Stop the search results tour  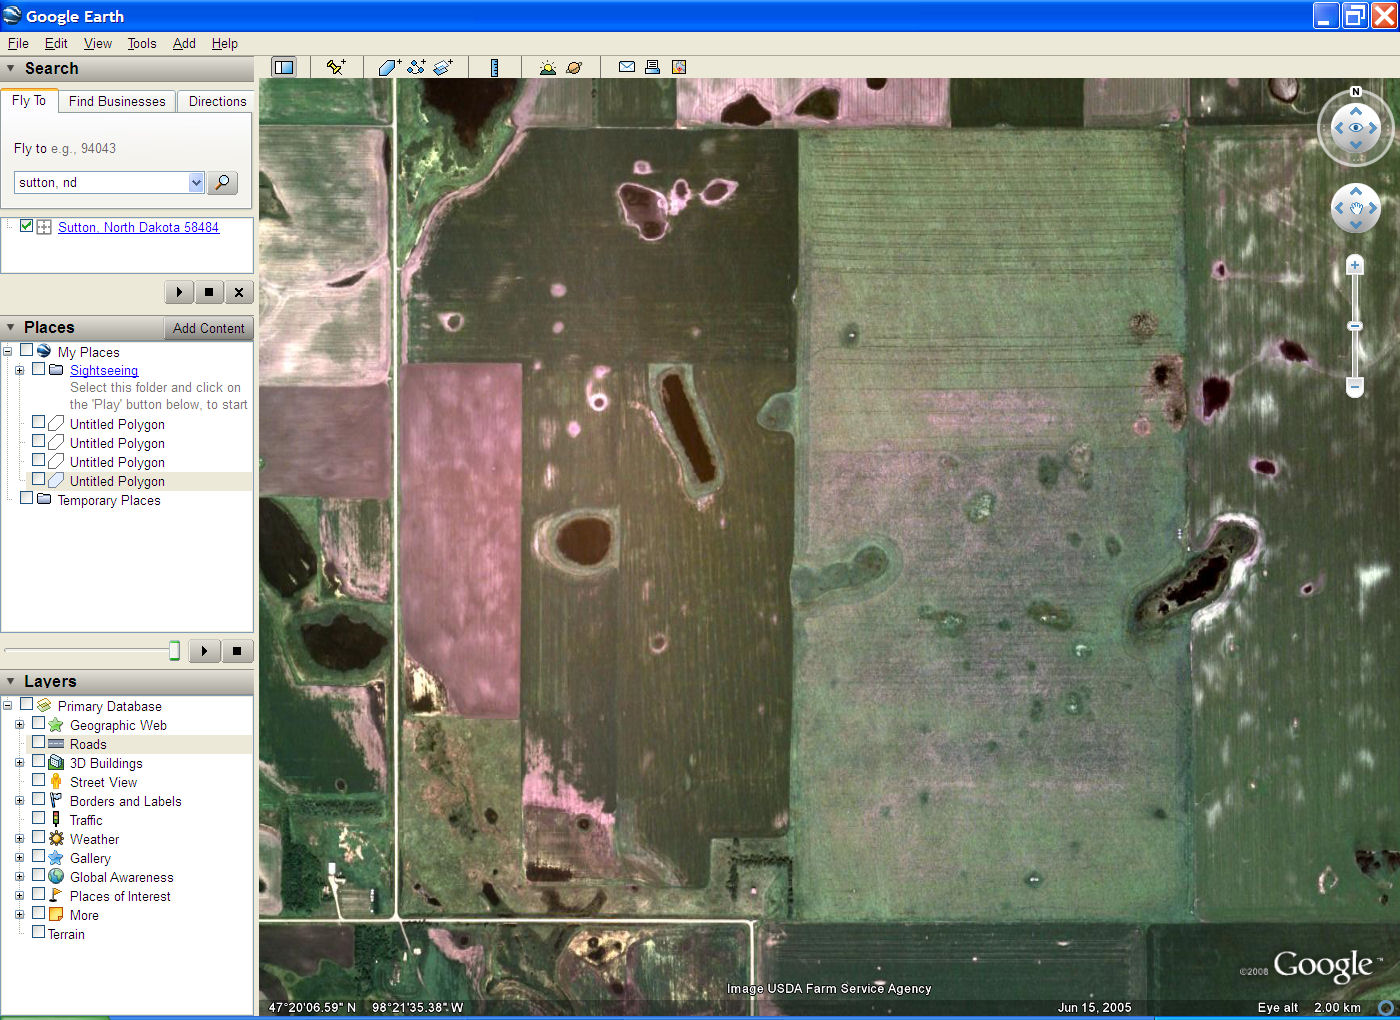209,292
